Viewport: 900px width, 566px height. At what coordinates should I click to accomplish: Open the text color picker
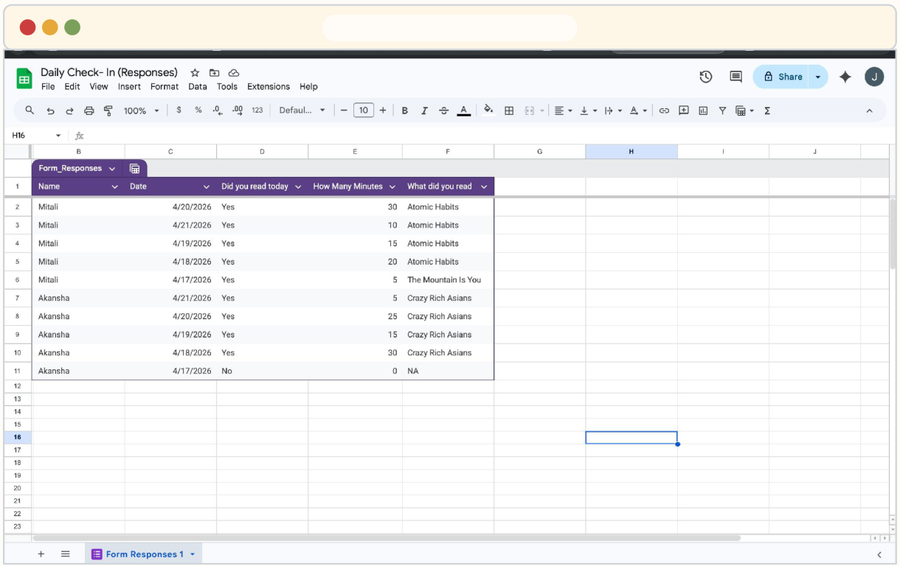click(x=464, y=111)
